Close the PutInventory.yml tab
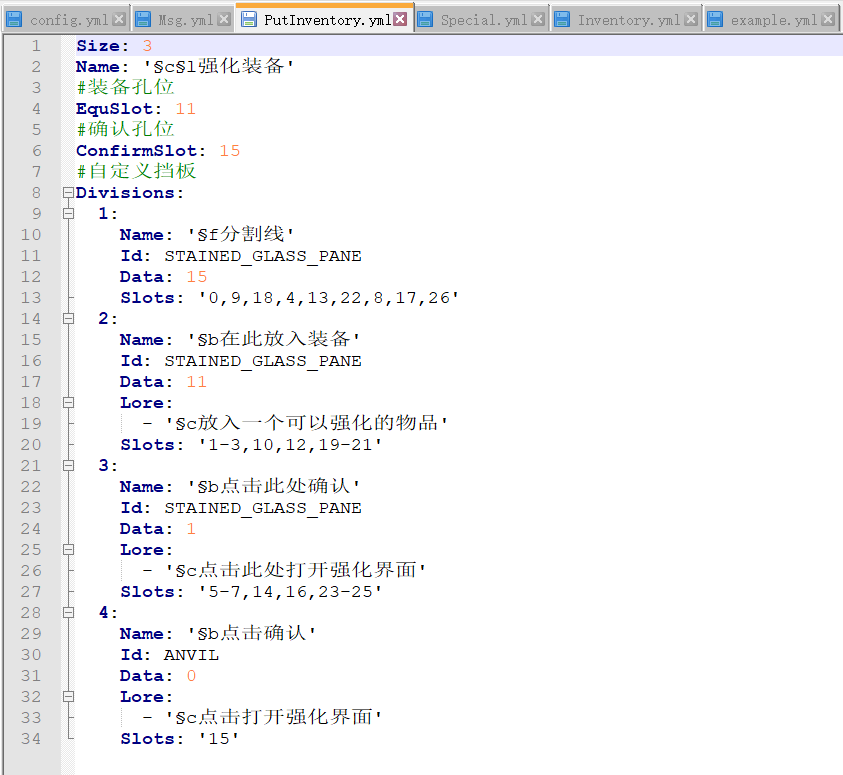 400,19
